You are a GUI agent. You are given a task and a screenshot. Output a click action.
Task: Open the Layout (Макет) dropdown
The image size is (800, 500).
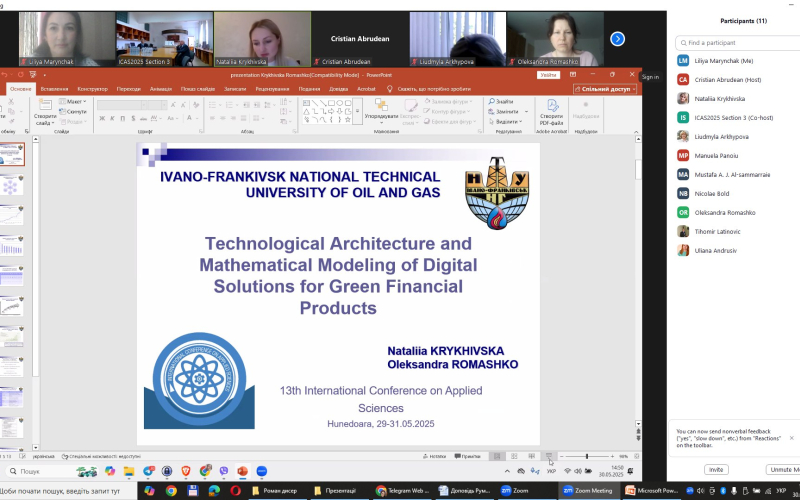tap(73, 102)
